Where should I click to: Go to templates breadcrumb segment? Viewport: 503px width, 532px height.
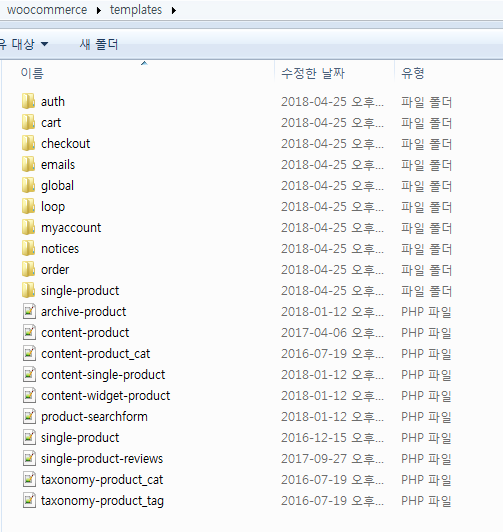(136, 10)
